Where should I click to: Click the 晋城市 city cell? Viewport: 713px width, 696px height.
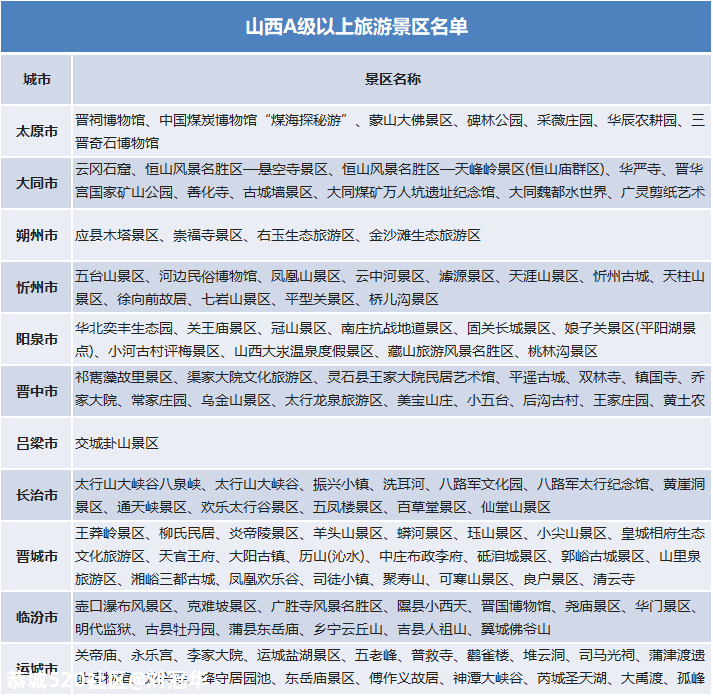click(36, 556)
